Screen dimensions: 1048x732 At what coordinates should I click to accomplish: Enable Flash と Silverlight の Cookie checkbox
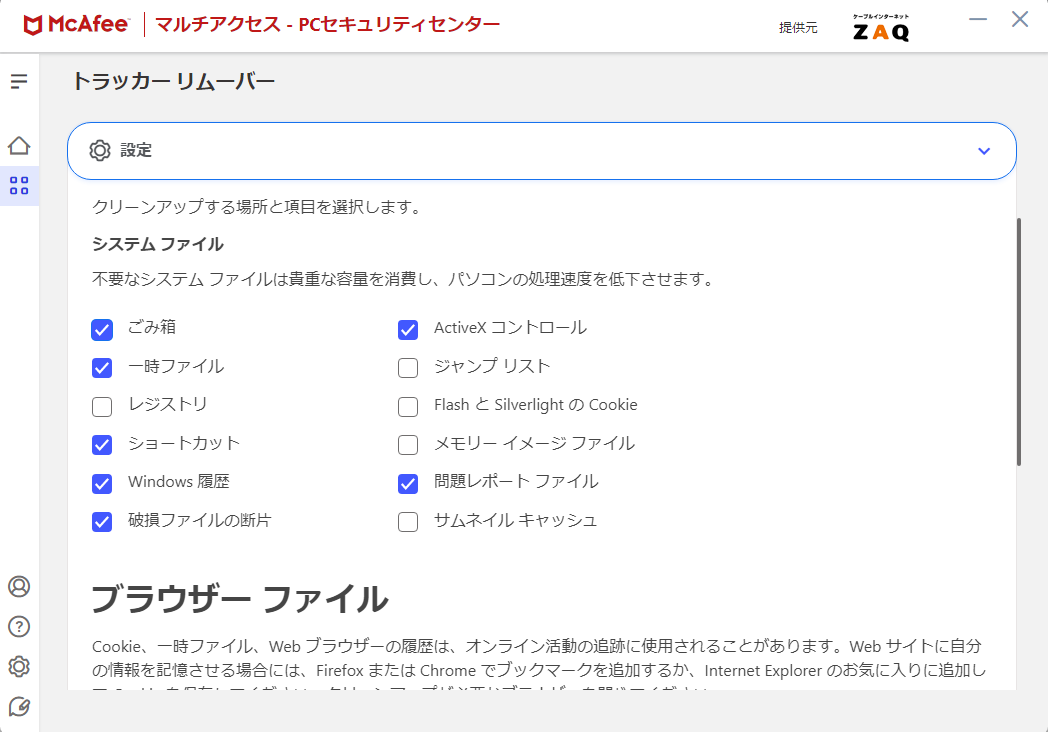click(408, 406)
